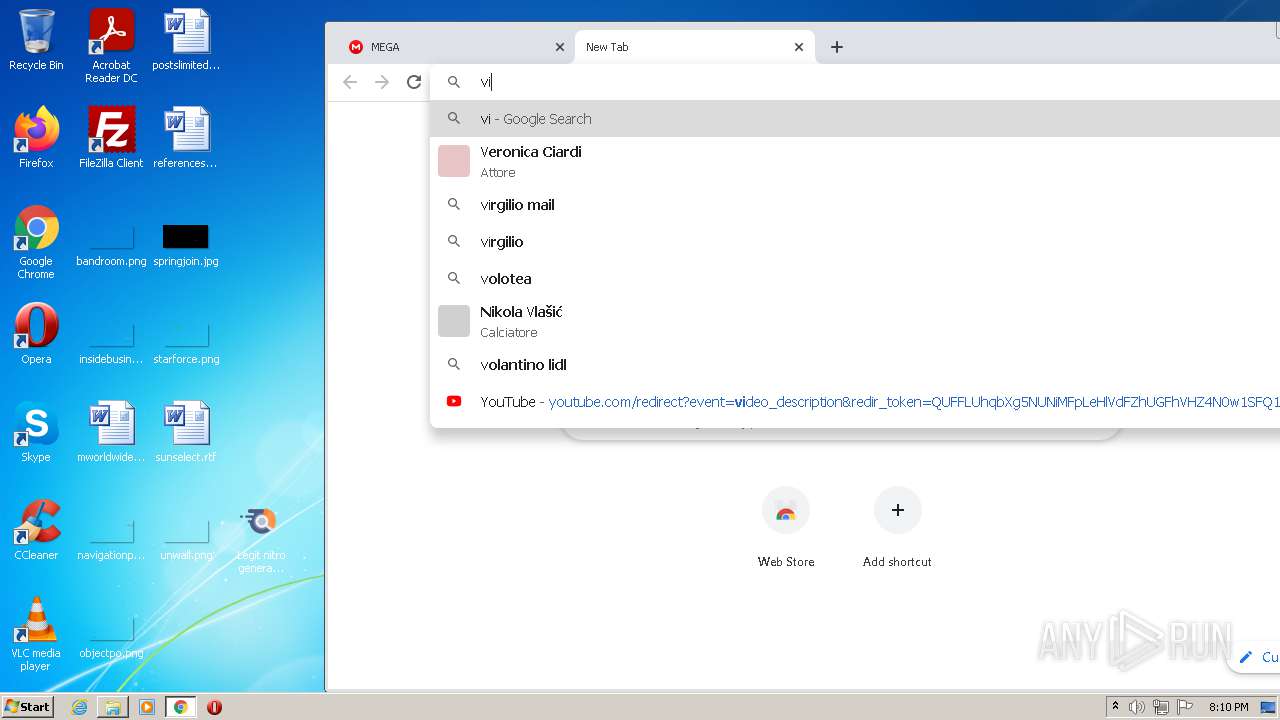Click the Chrome taskbar button
1280x720 pixels.
(x=181, y=707)
